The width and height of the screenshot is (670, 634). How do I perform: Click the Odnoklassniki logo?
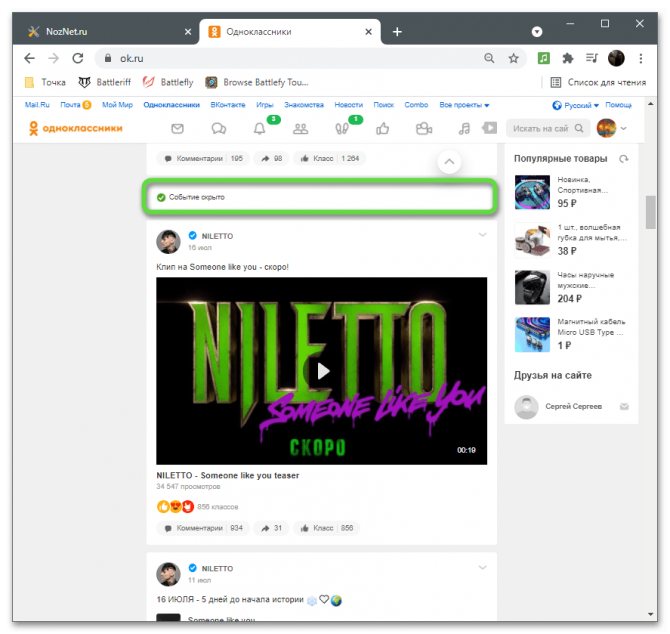tap(76, 128)
